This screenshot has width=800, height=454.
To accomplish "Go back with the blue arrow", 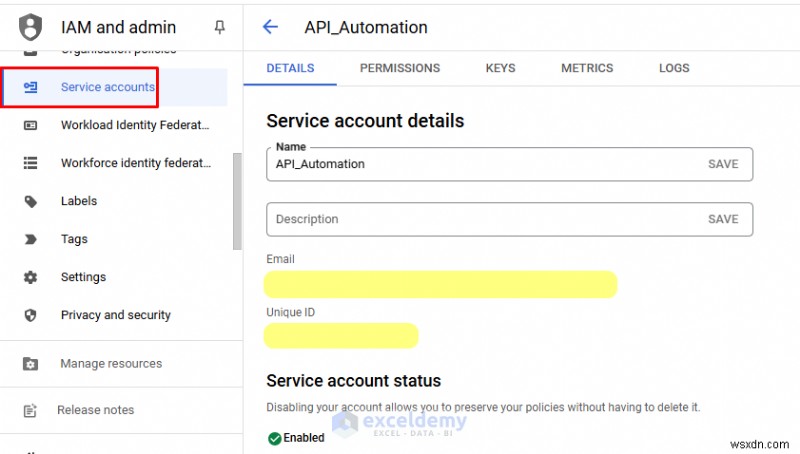I will click(270, 27).
